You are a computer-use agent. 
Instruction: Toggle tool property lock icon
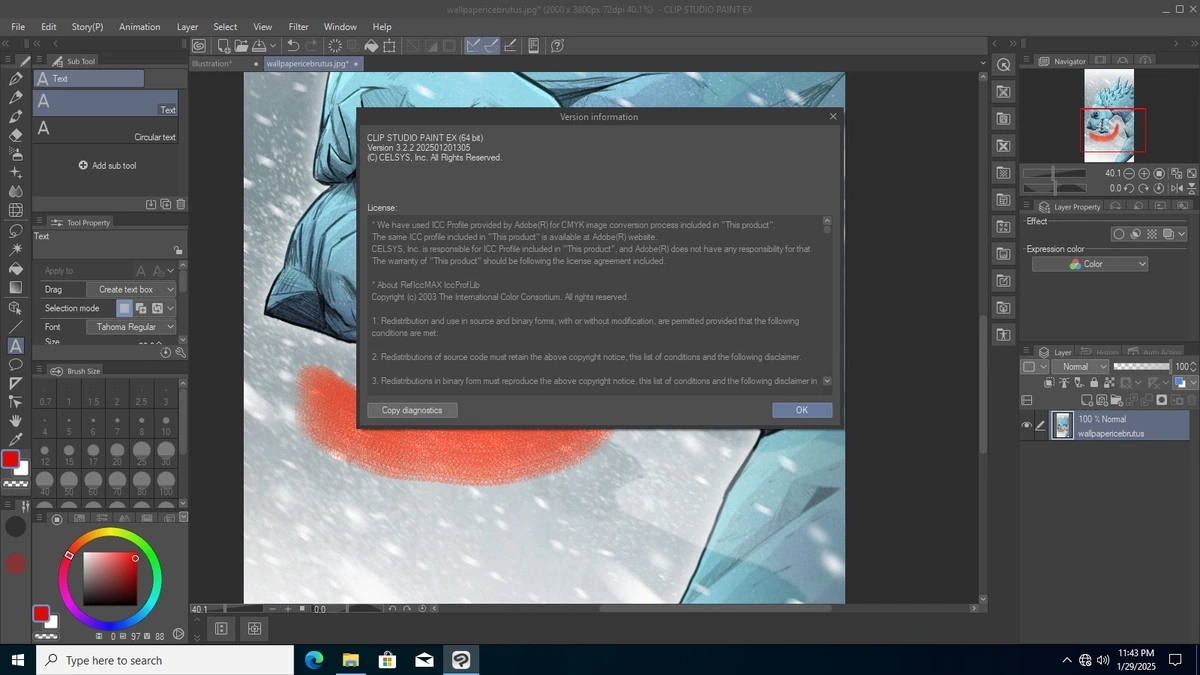pos(177,250)
